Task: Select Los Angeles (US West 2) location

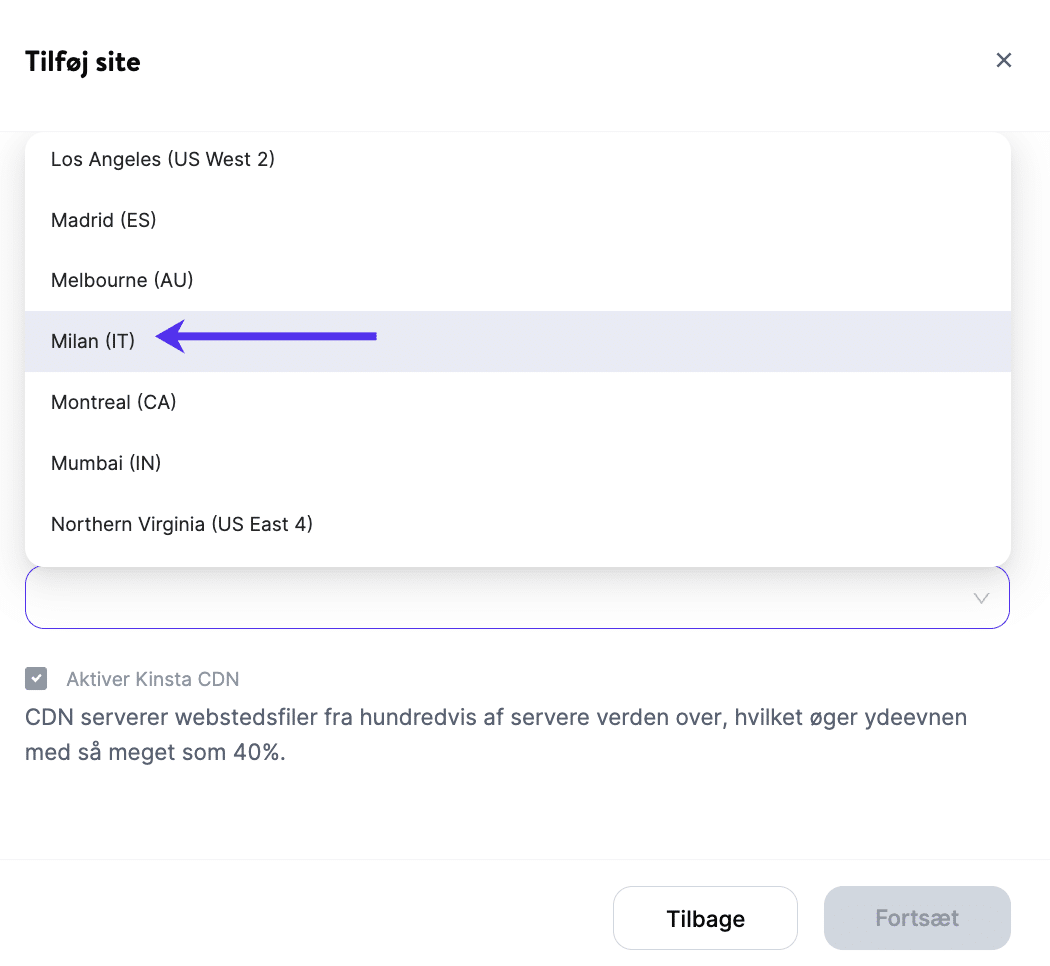Action: (x=163, y=159)
